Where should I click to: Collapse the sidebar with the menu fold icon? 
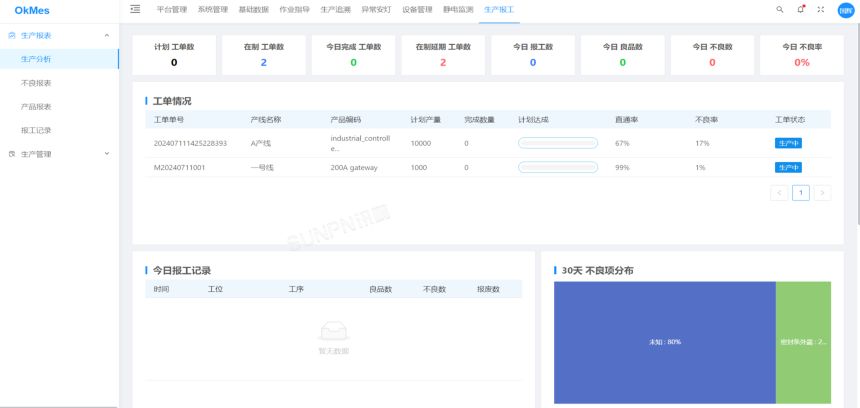135,9
